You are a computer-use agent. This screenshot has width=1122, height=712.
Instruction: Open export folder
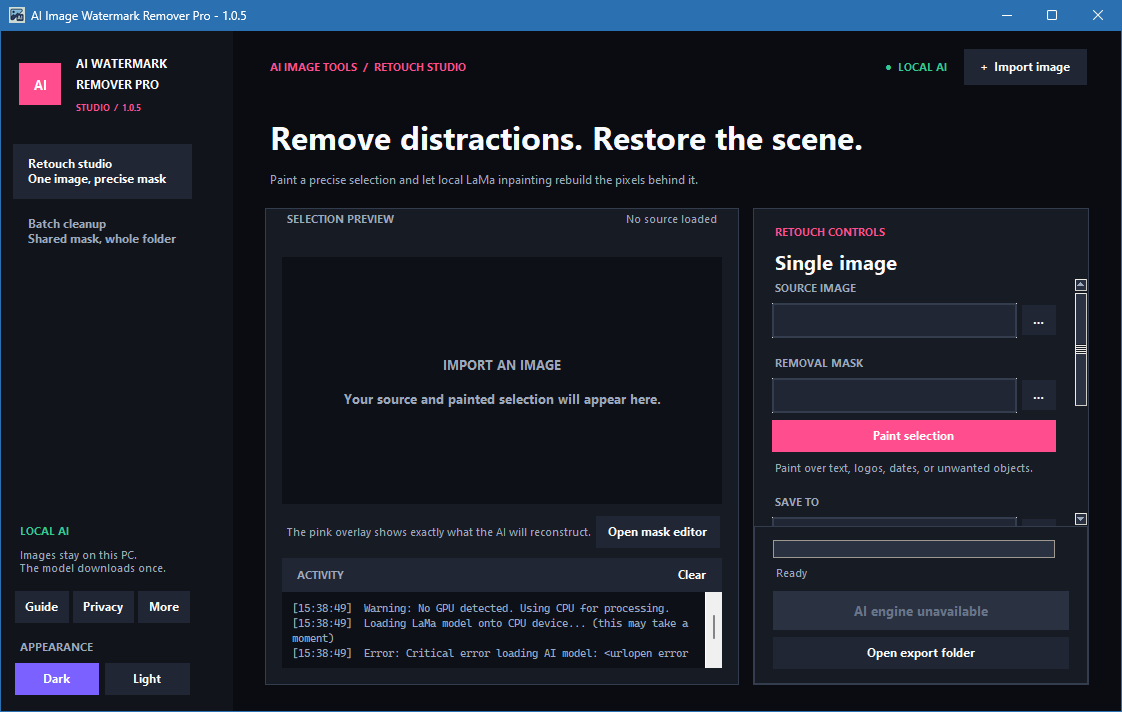click(920, 653)
